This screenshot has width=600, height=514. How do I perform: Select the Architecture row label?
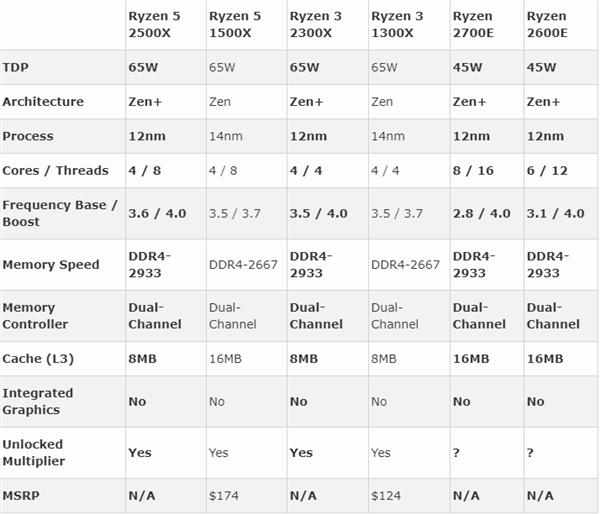43,102
